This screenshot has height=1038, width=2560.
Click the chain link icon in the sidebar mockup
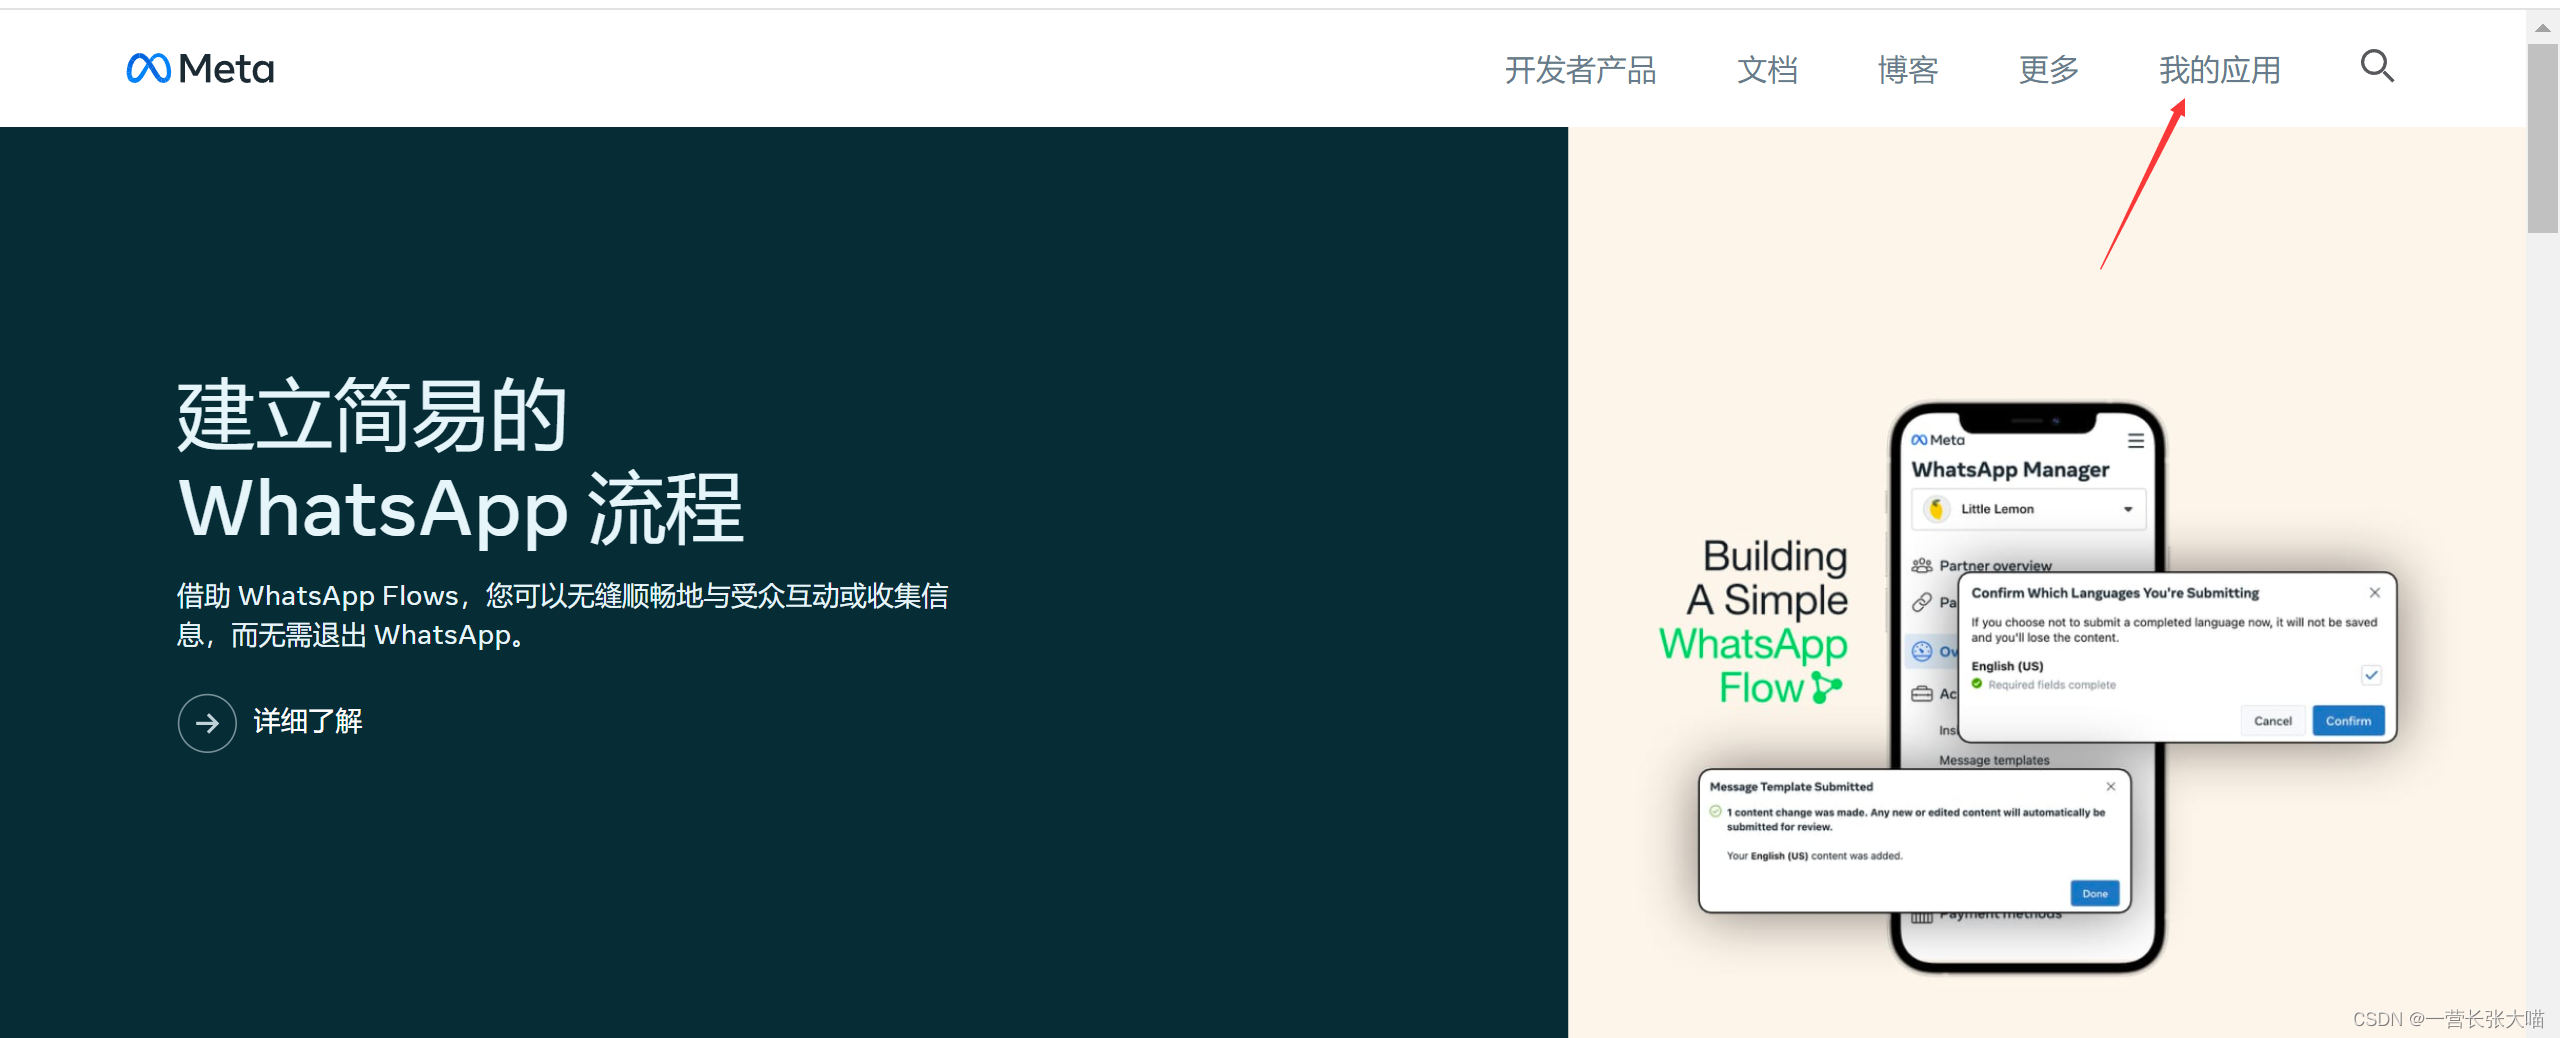(1922, 601)
